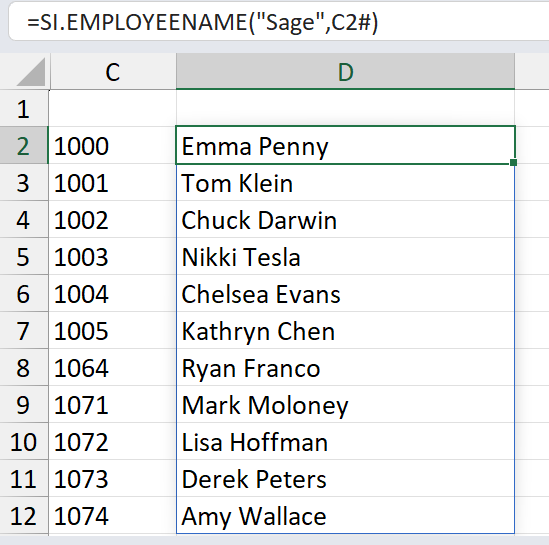Click the Select All corner triangle
549x545 pixels.
(31, 72)
